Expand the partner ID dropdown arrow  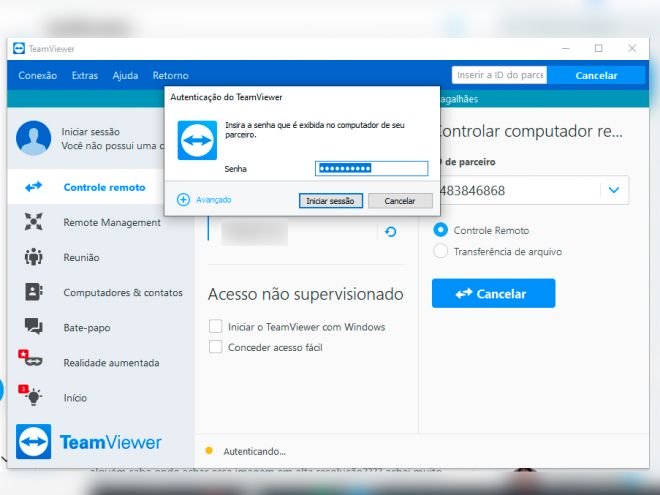(614, 190)
